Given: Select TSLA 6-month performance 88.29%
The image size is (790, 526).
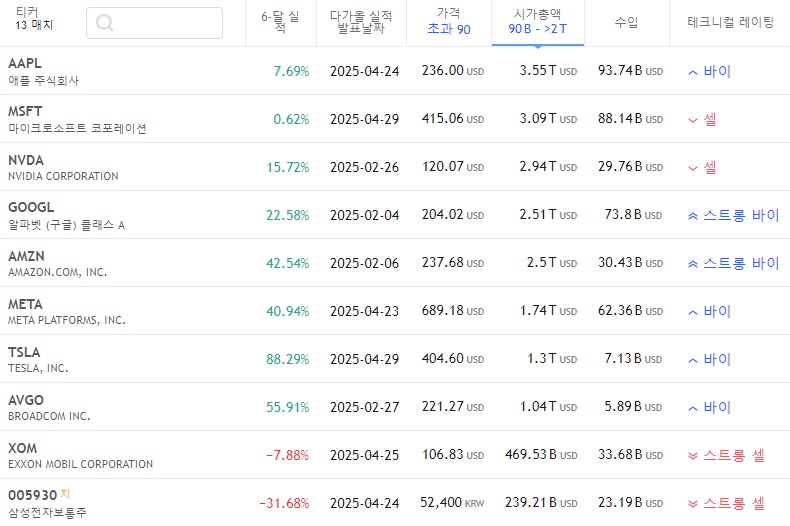Looking at the screenshot, I should 288,359.
